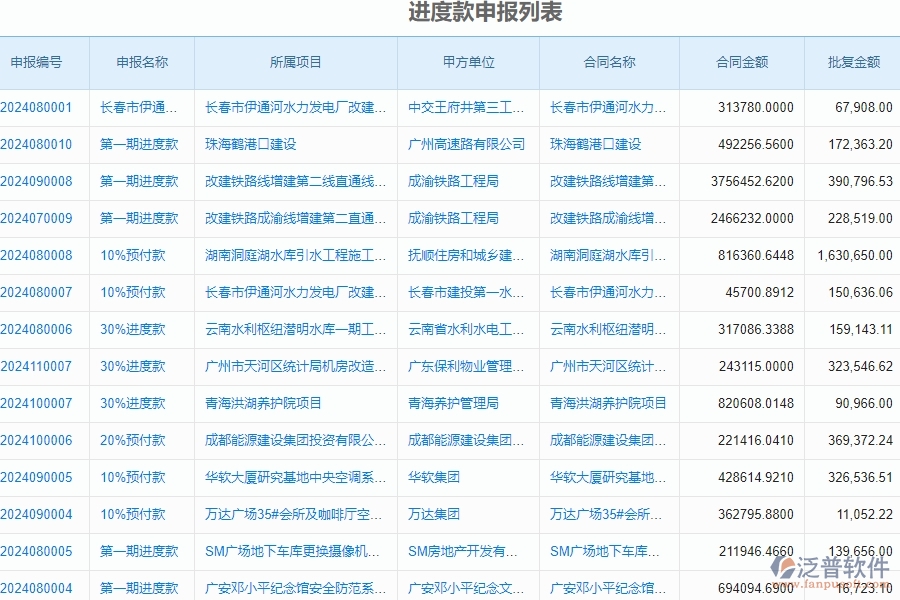This screenshot has height=600, width=900.
Task: Open declaration record 2024100006
Action: pyautogui.click(x=43, y=440)
